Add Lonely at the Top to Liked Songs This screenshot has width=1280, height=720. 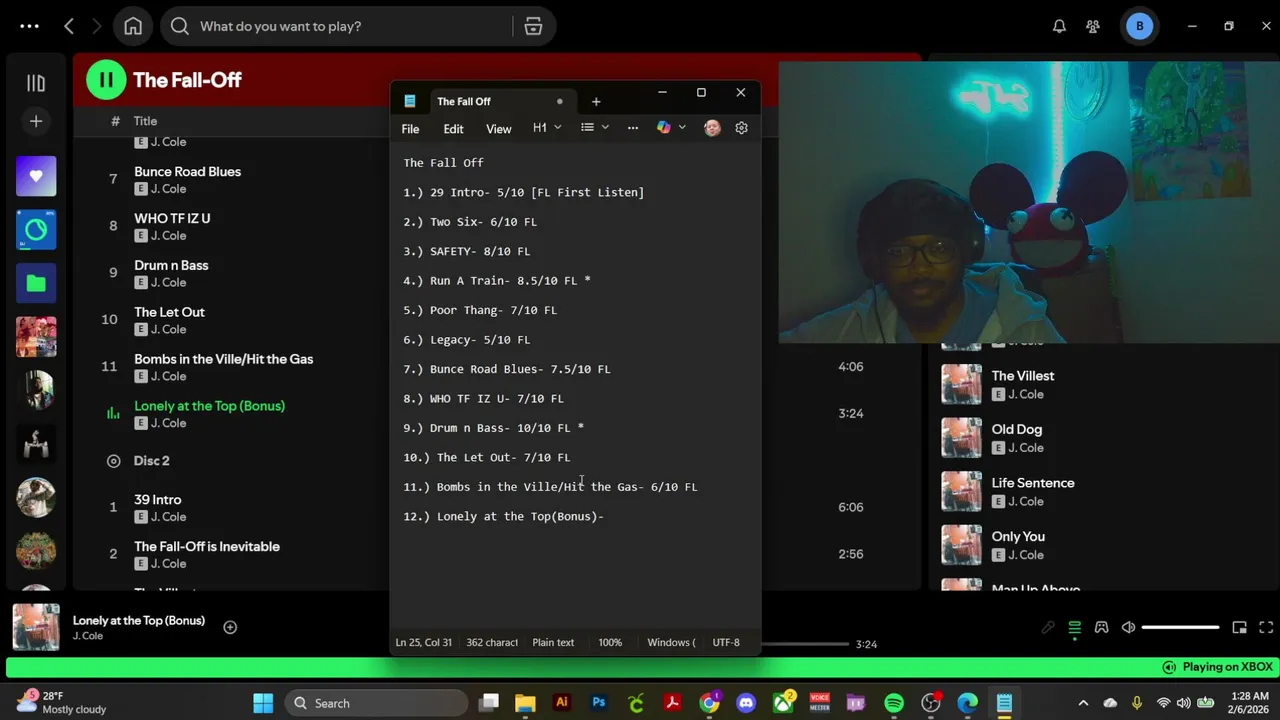point(230,627)
